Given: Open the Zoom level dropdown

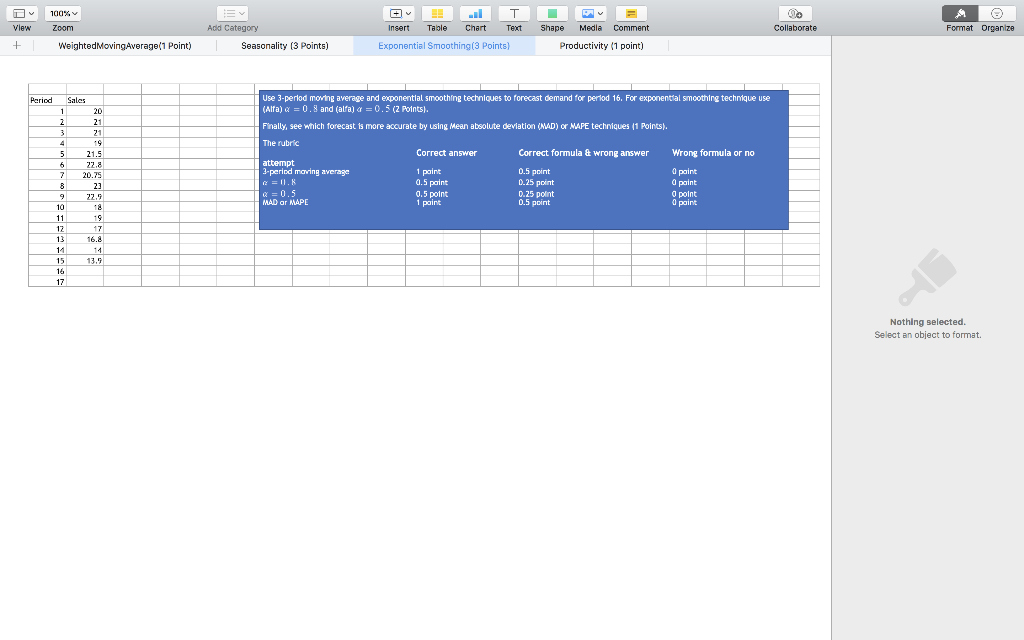Looking at the screenshot, I should [x=62, y=12].
